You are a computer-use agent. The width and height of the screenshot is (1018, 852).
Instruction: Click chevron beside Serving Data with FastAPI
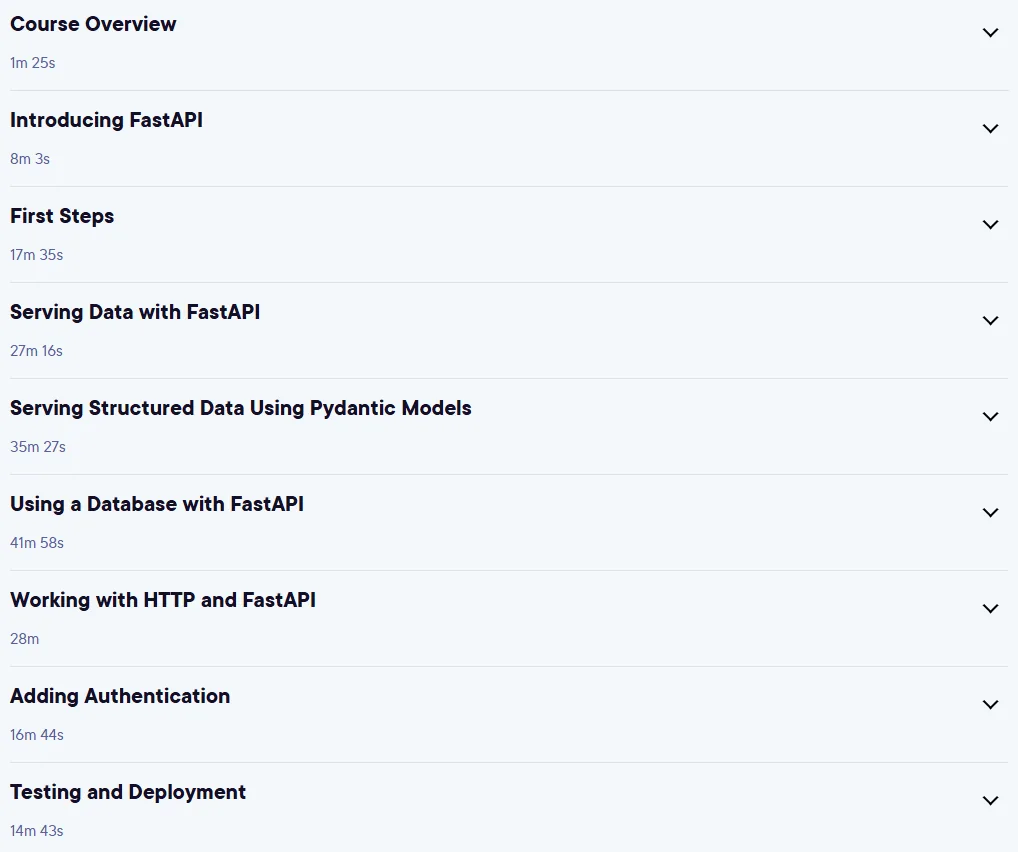tap(990, 321)
